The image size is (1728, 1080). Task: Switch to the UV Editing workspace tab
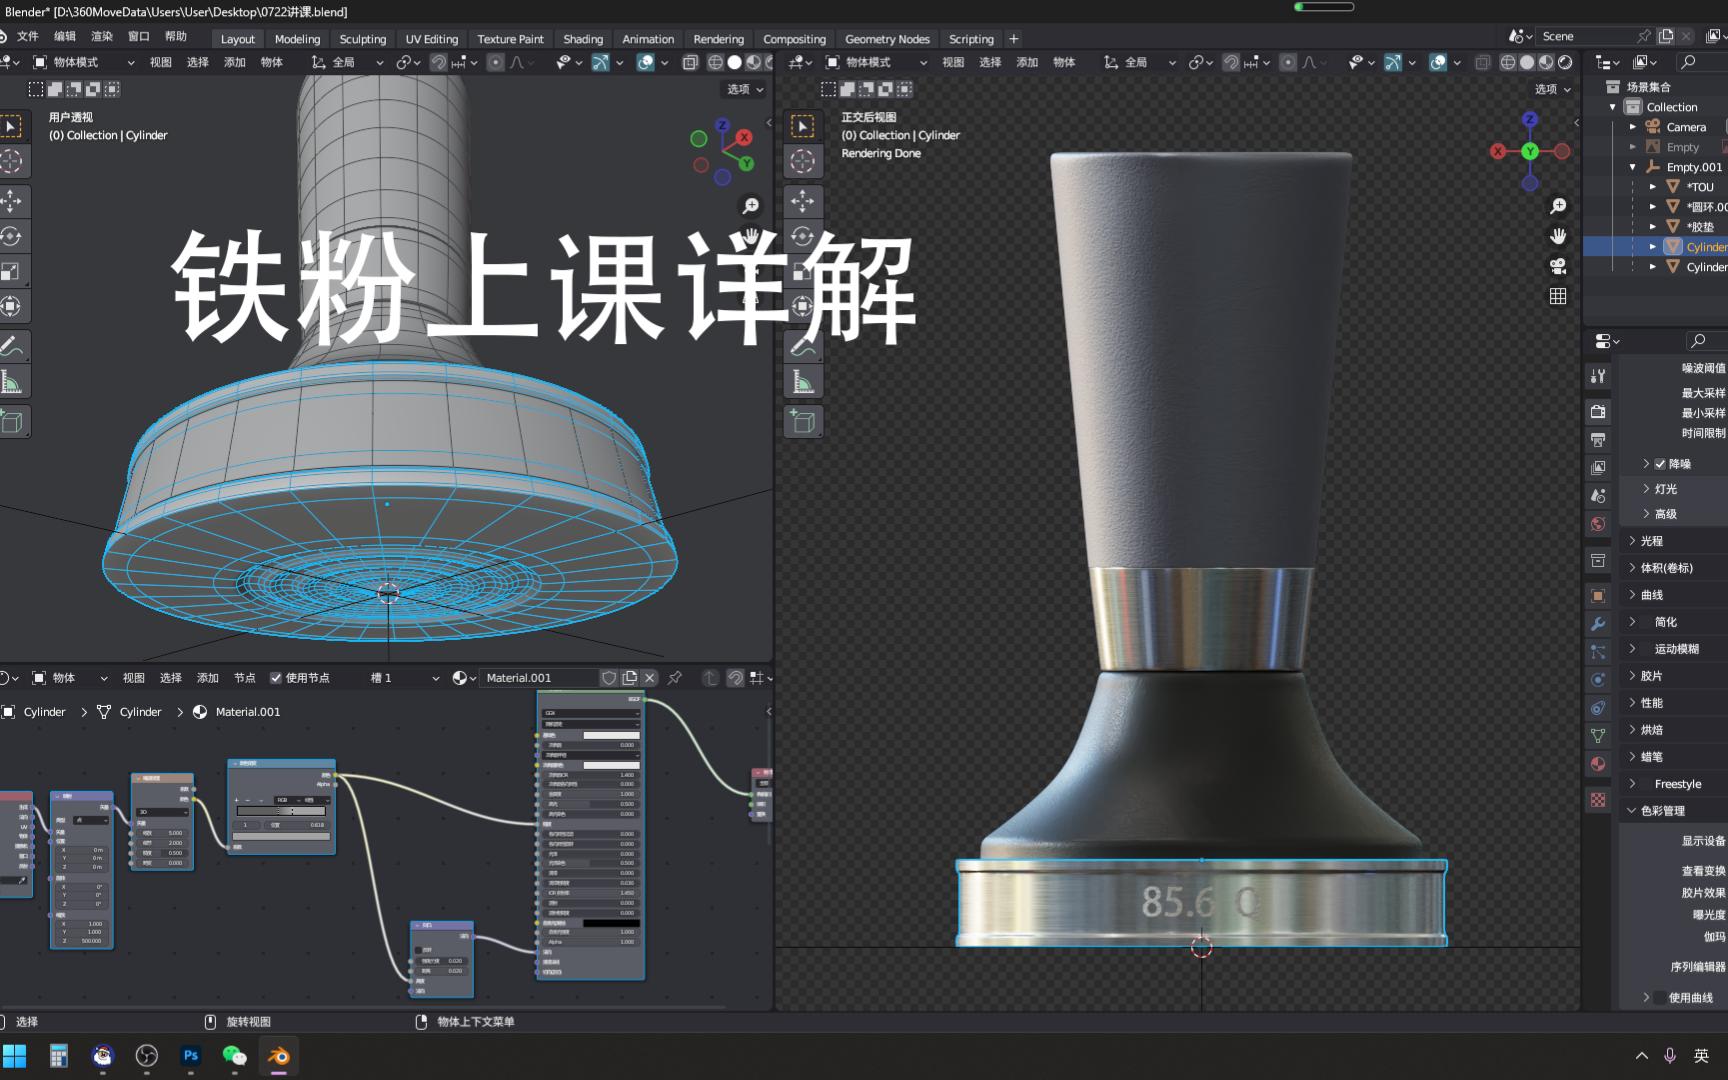tap(432, 39)
